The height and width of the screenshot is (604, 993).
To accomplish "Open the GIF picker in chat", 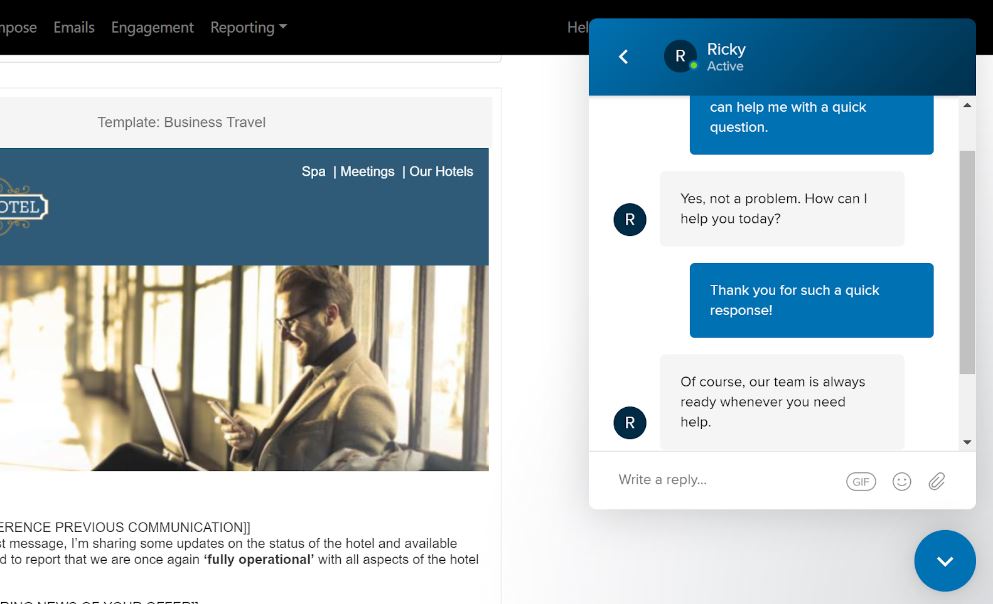I will click(x=861, y=482).
